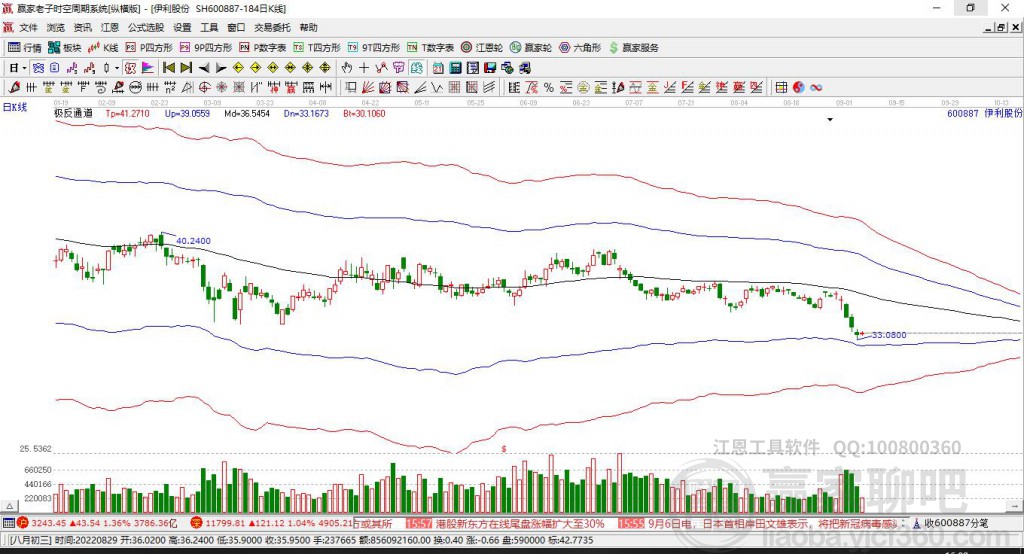Select the crosshair cursor tool

[x=364, y=68]
